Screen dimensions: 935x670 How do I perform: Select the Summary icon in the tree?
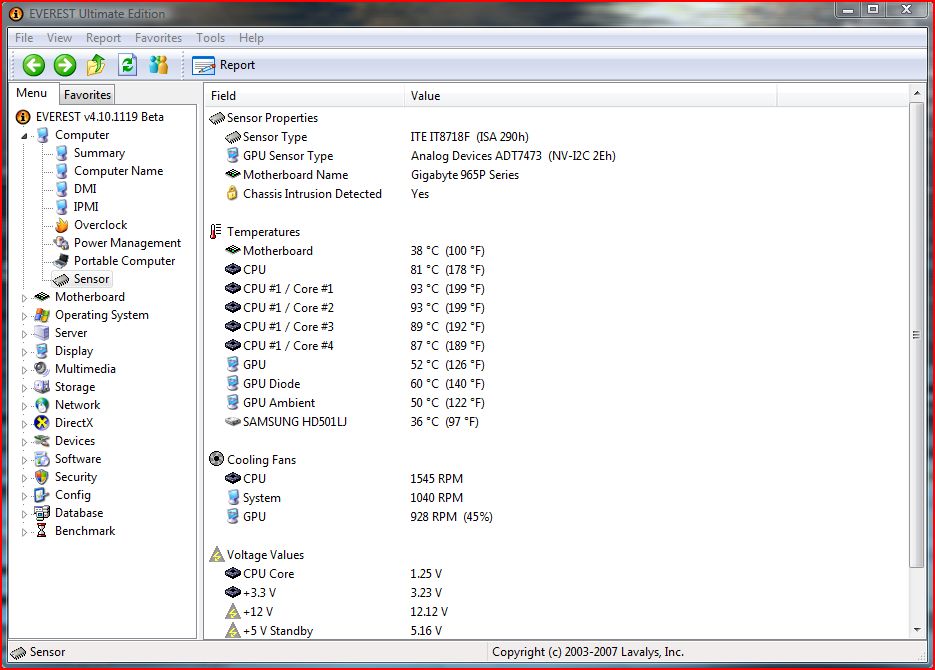click(61, 153)
